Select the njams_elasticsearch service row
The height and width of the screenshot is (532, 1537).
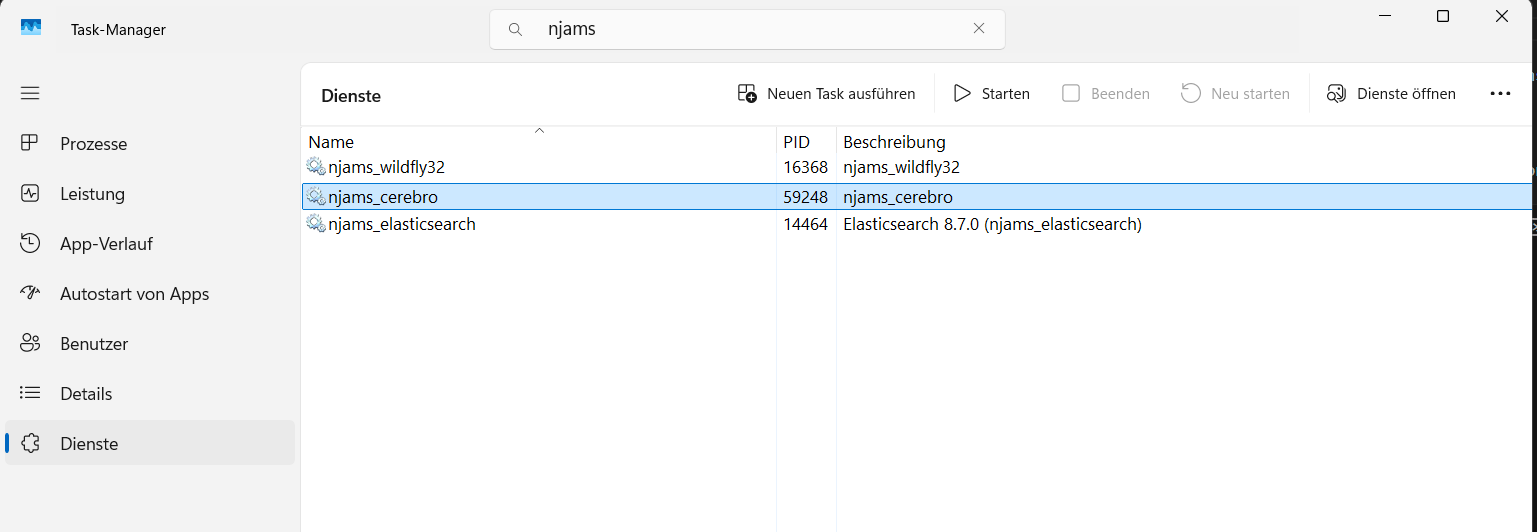pyautogui.click(x=917, y=224)
